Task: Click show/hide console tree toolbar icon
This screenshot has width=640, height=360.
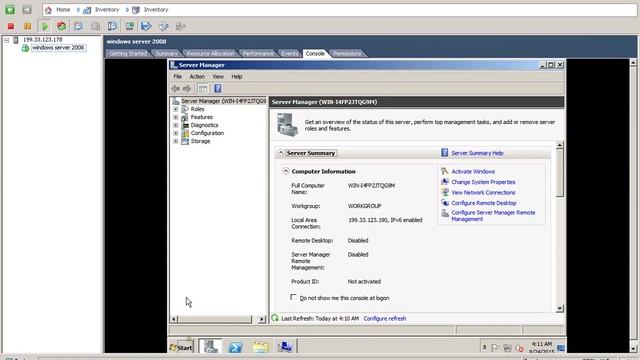Action: pos(203,89)
